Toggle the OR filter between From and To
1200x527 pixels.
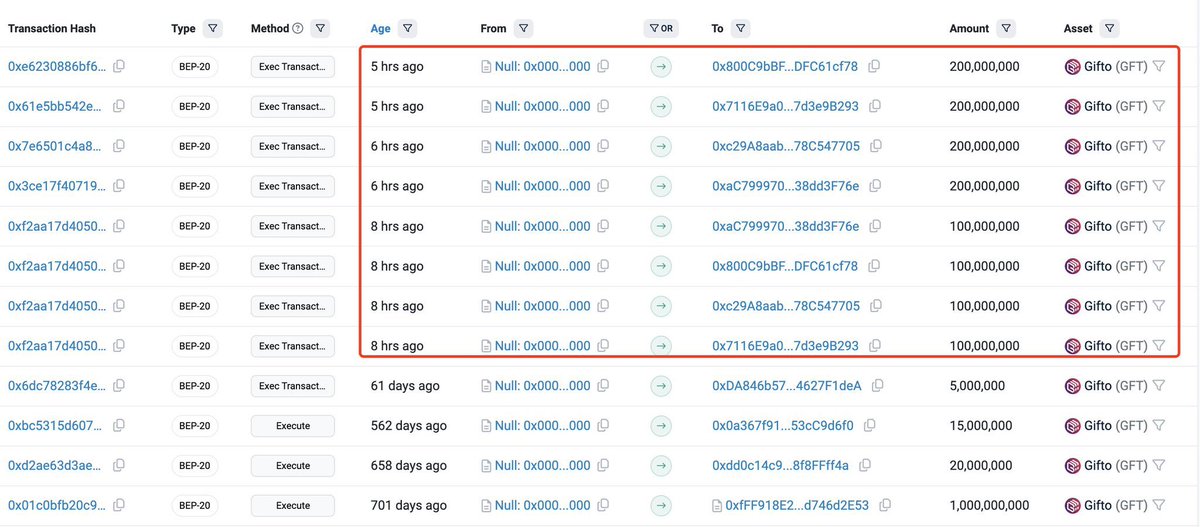pos(660,29)
